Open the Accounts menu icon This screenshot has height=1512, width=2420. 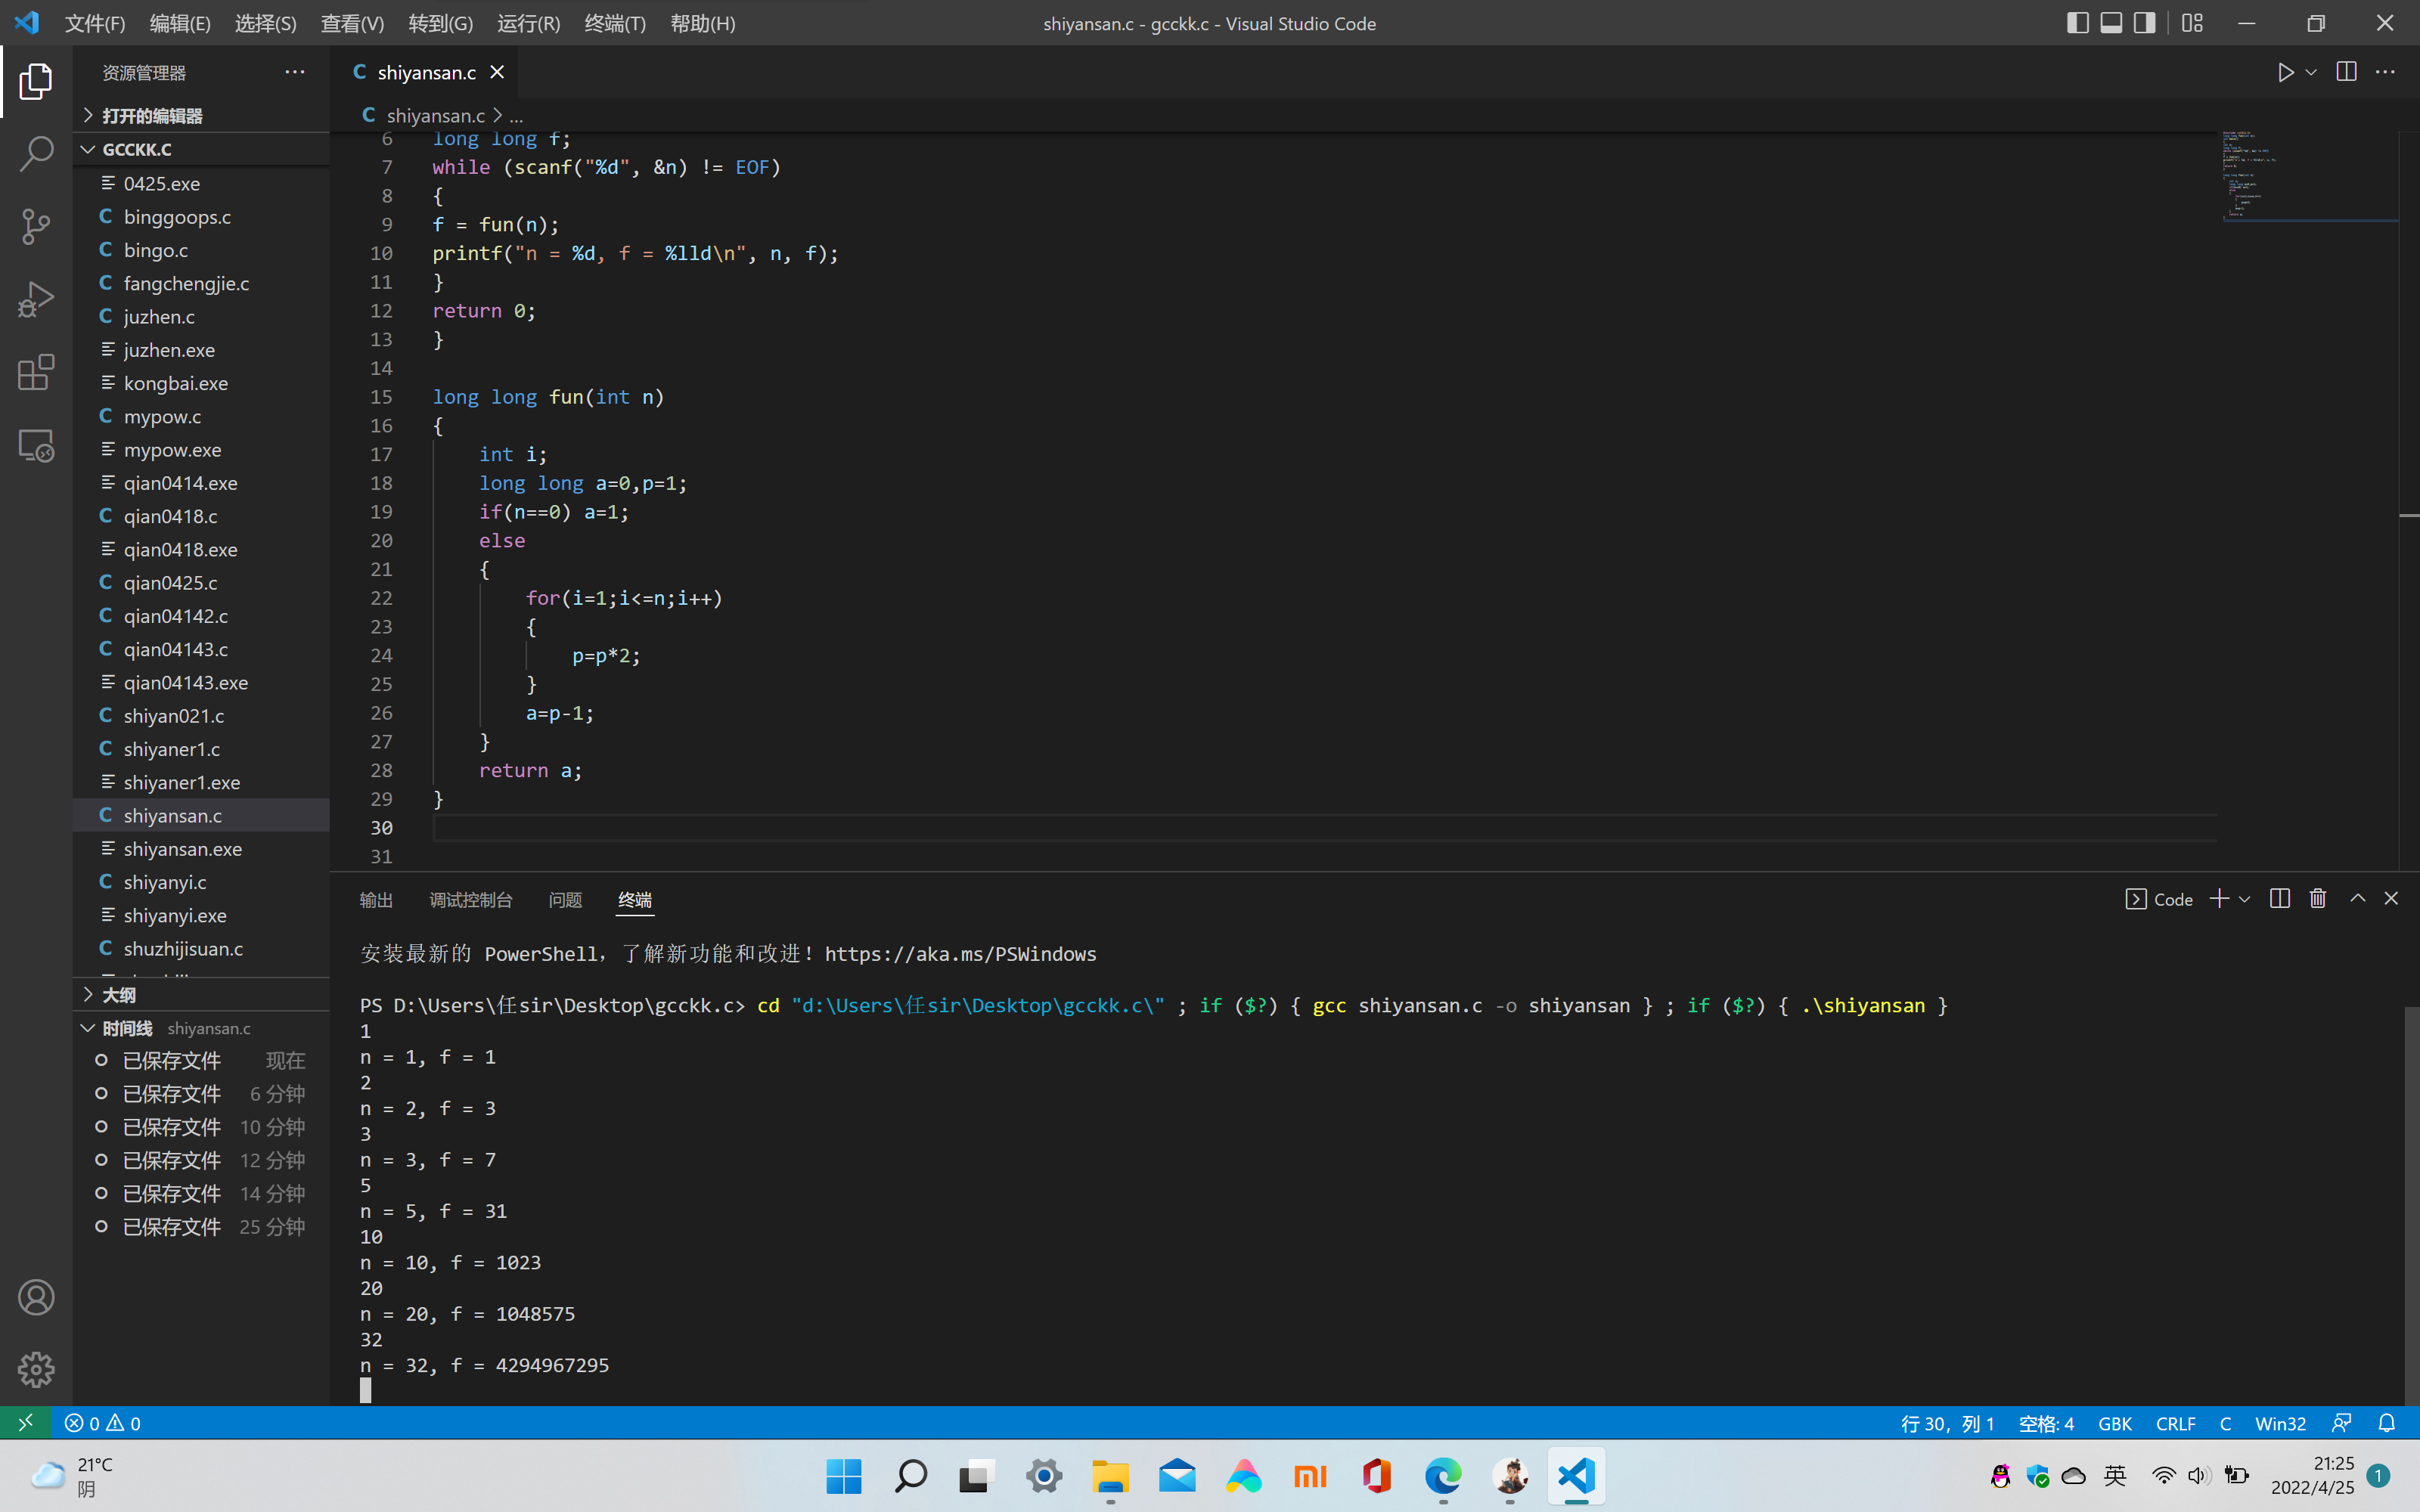point(36,1297)
